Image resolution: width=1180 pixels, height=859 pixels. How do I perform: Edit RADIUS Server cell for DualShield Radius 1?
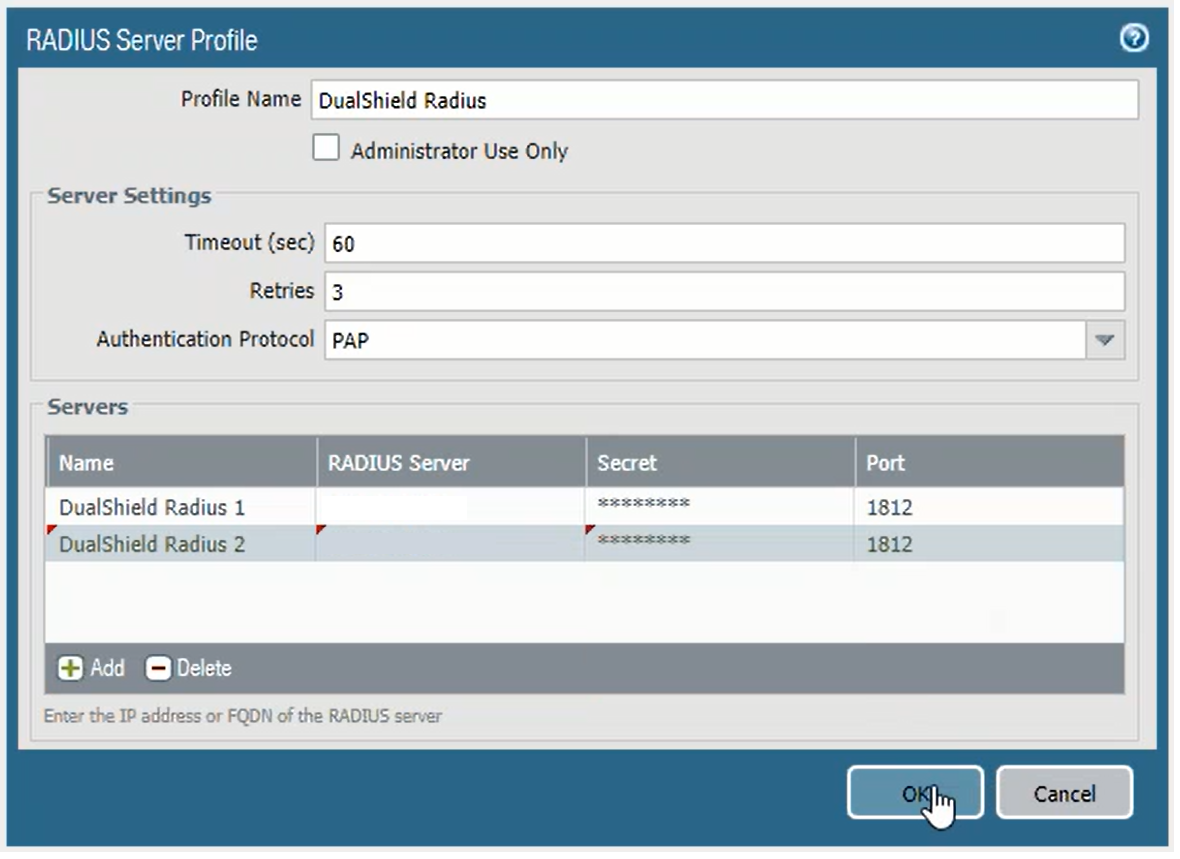tap(451, 507)
